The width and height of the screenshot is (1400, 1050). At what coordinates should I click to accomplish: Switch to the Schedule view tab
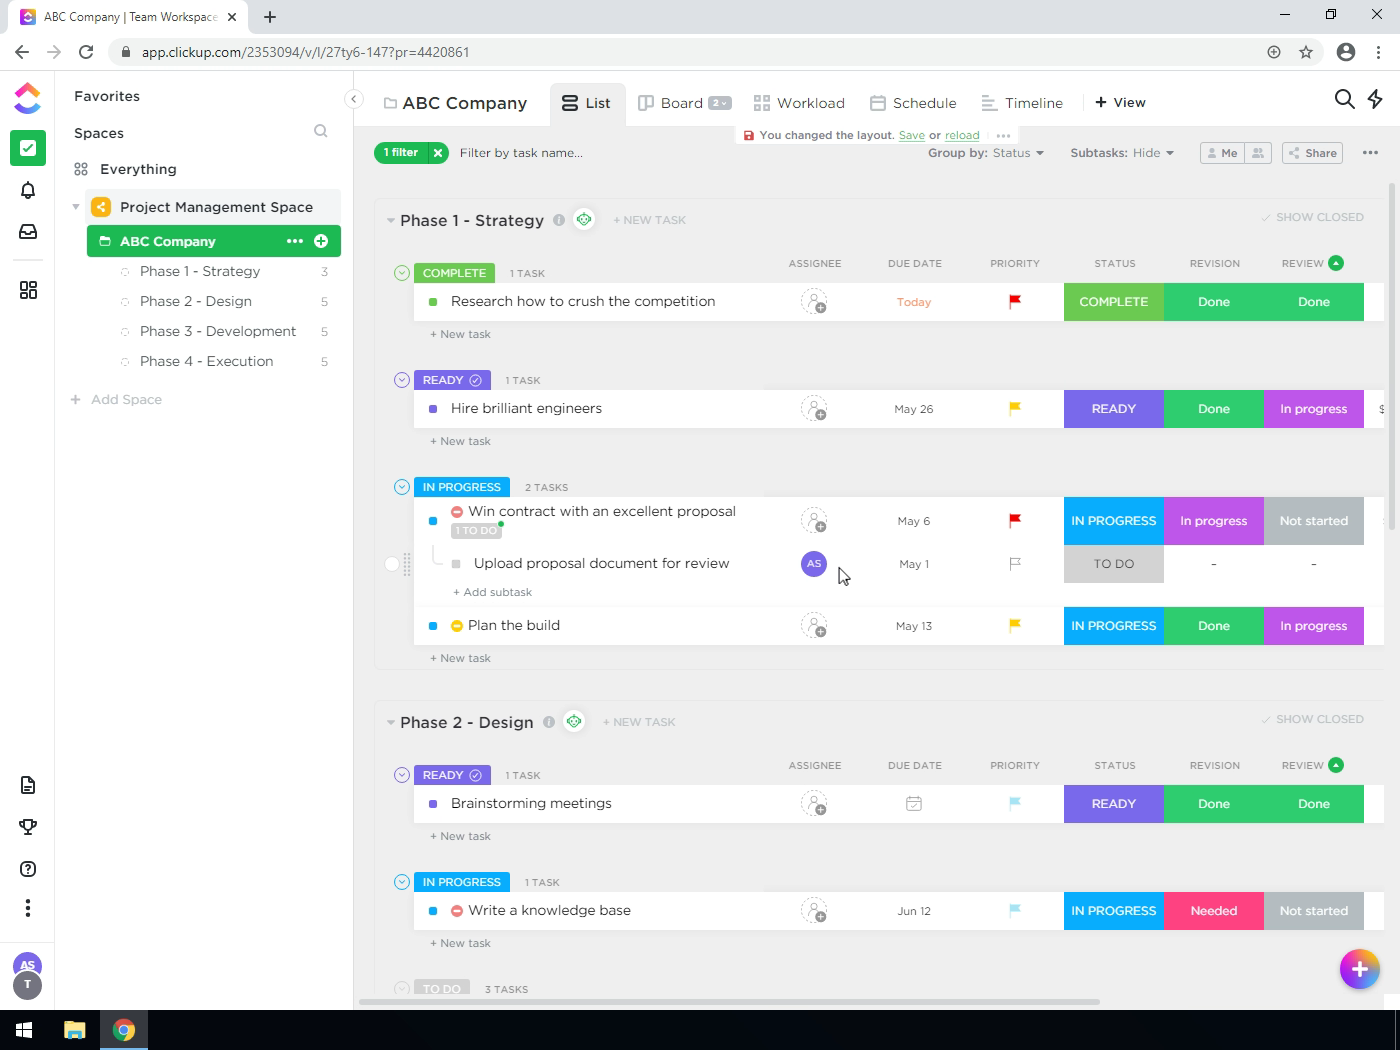coord(913,103)
